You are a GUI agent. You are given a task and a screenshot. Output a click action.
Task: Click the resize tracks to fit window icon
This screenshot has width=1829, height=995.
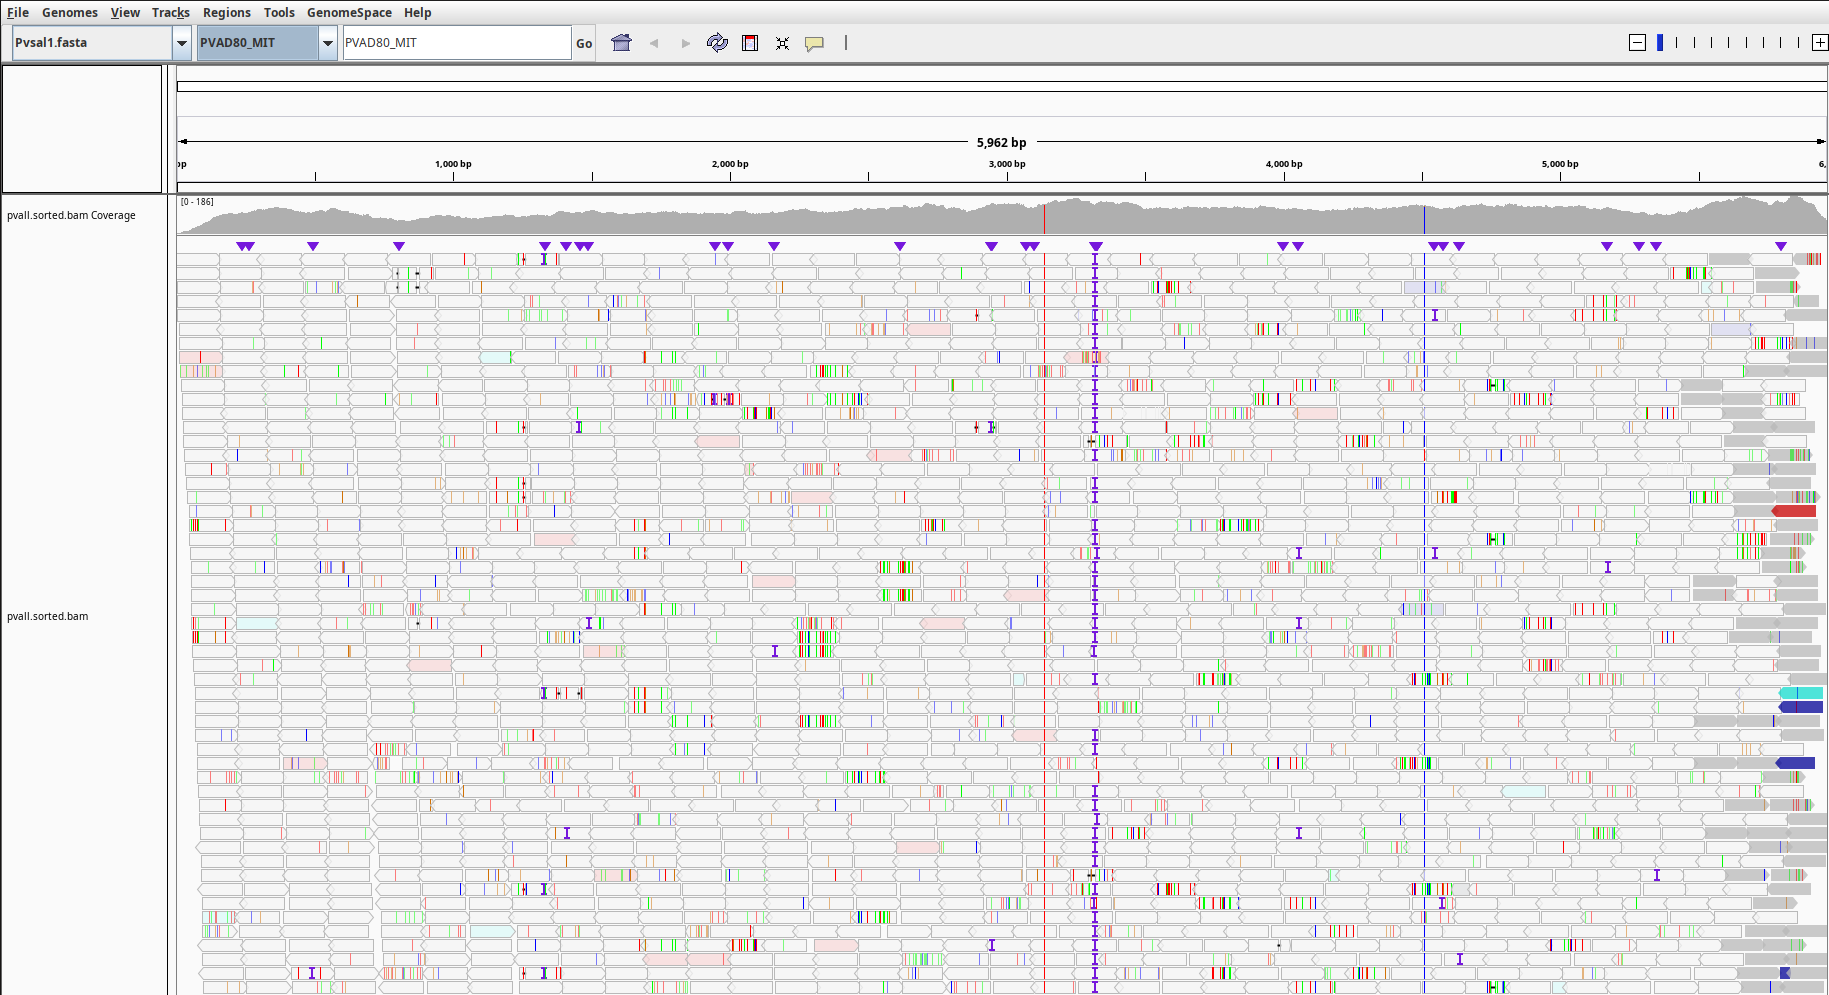782,42
